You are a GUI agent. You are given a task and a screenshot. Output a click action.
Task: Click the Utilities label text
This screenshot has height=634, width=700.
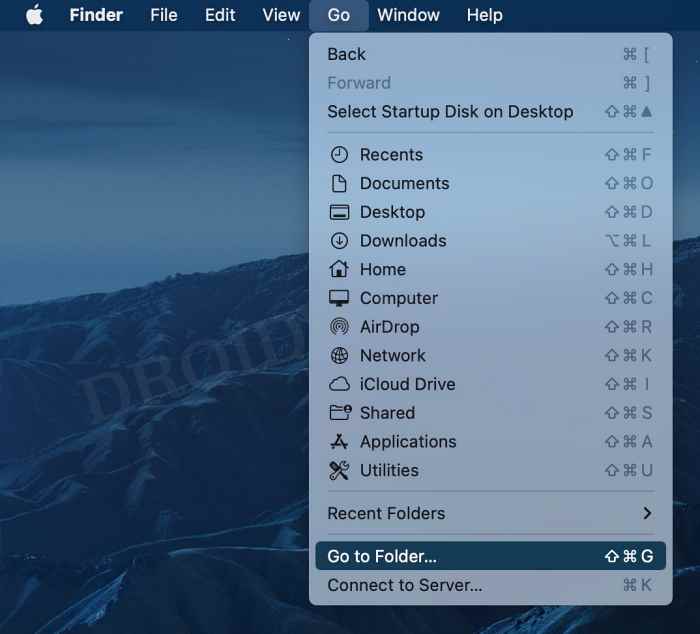[389, 470]
